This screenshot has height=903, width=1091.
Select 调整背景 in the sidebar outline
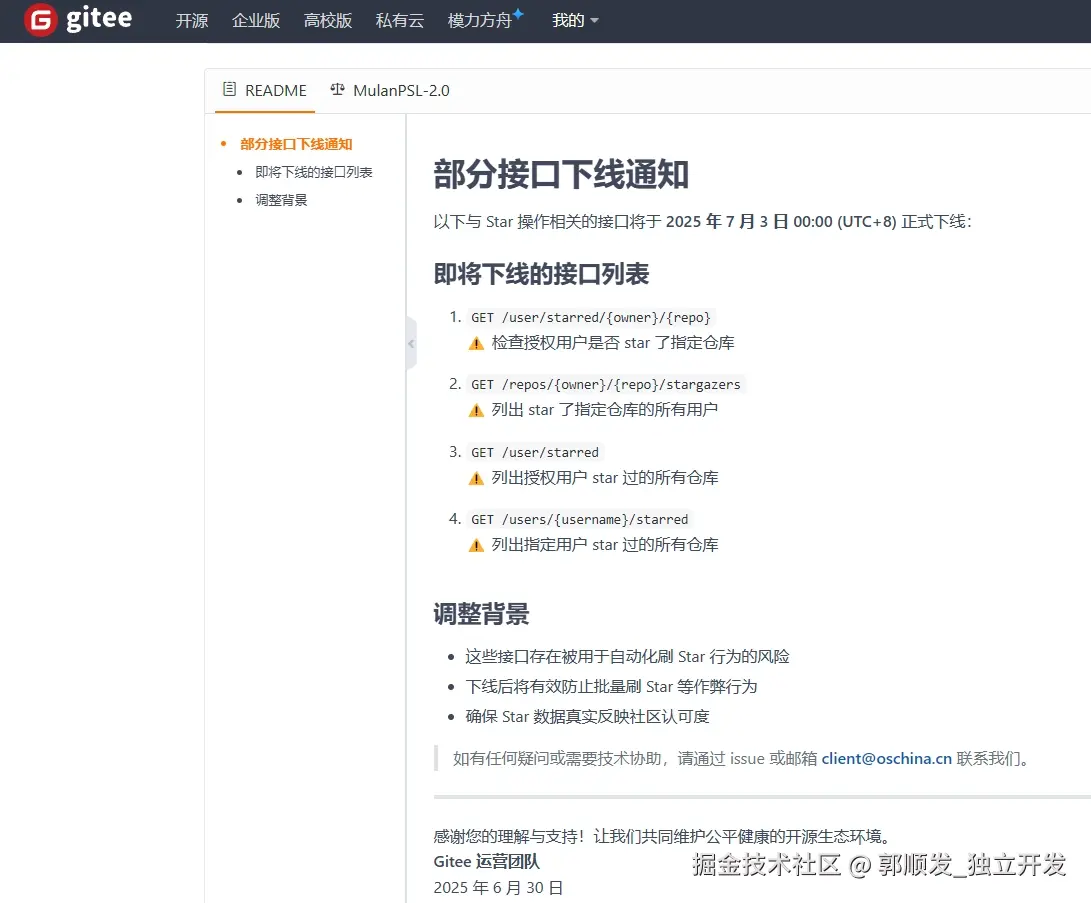(x=280, y=198)
